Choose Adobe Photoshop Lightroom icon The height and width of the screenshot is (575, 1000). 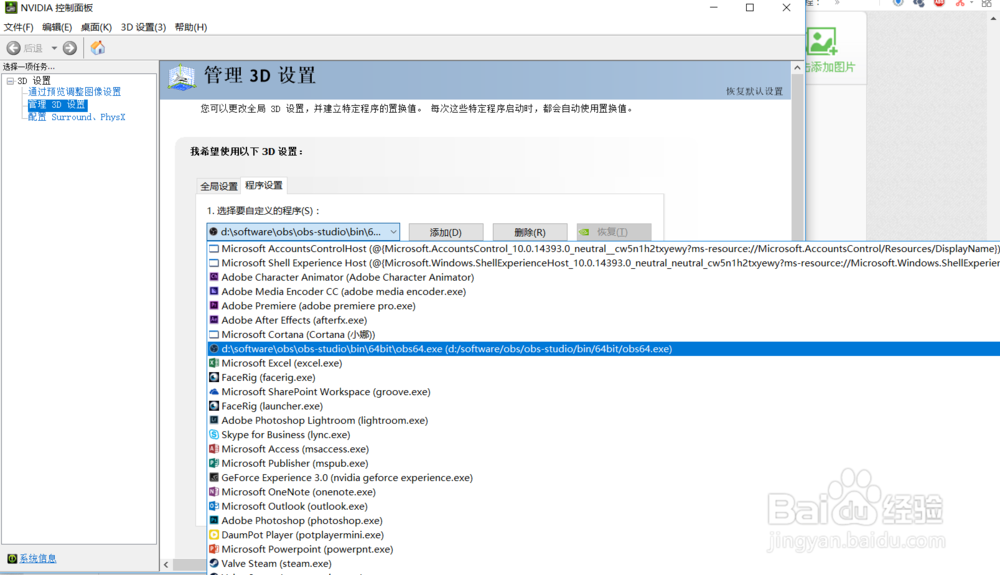214,421
